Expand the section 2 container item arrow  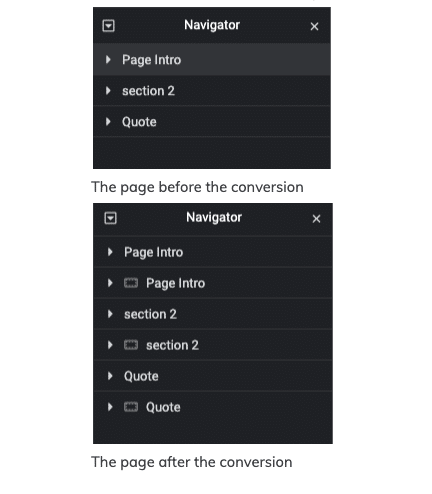[x=110, y=345]
